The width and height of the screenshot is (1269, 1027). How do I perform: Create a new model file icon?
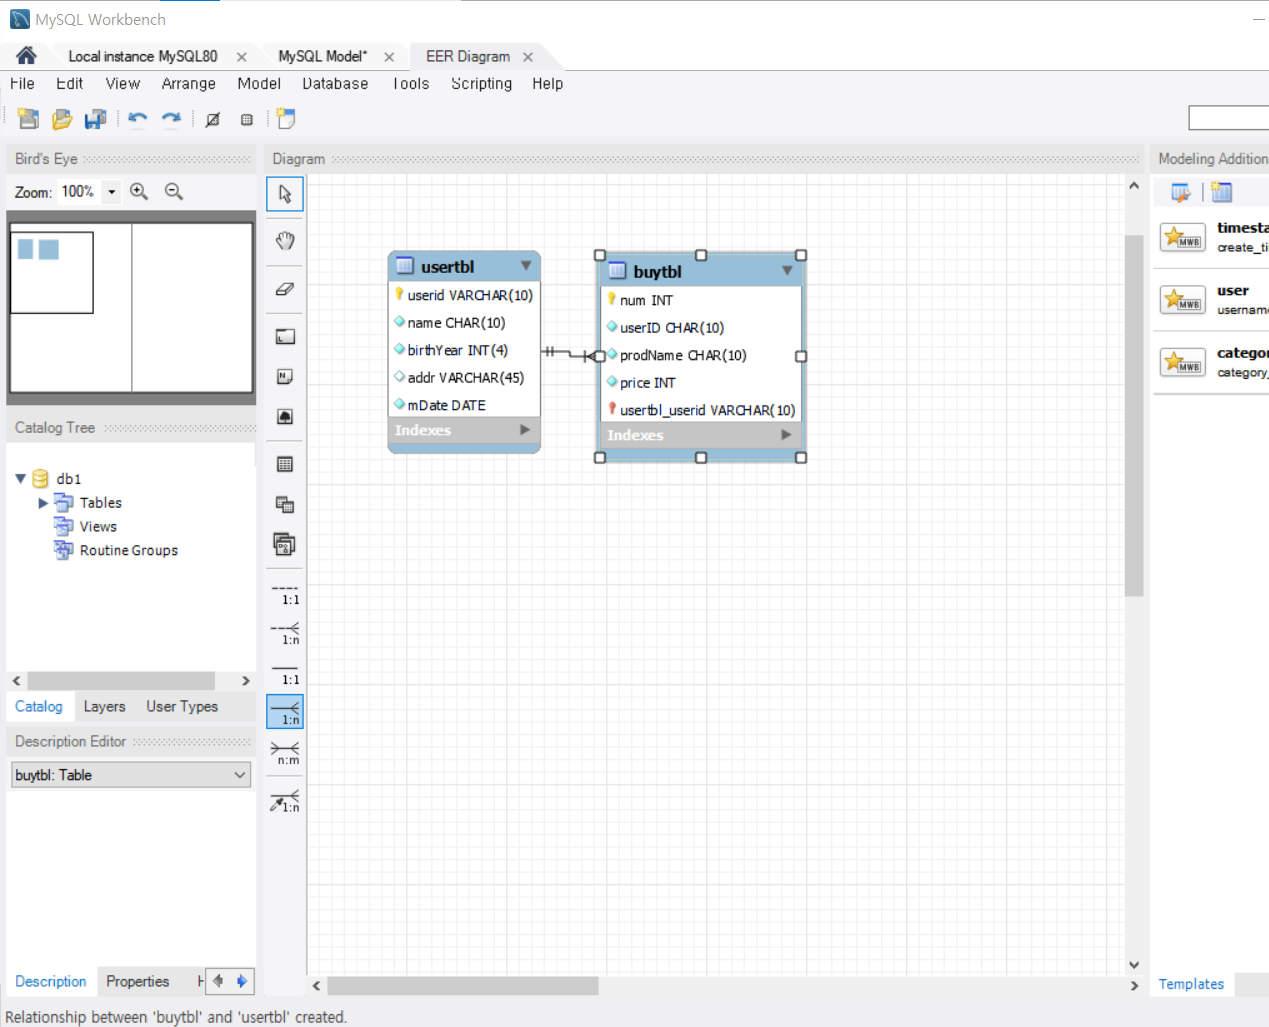[x=28, y=119]
